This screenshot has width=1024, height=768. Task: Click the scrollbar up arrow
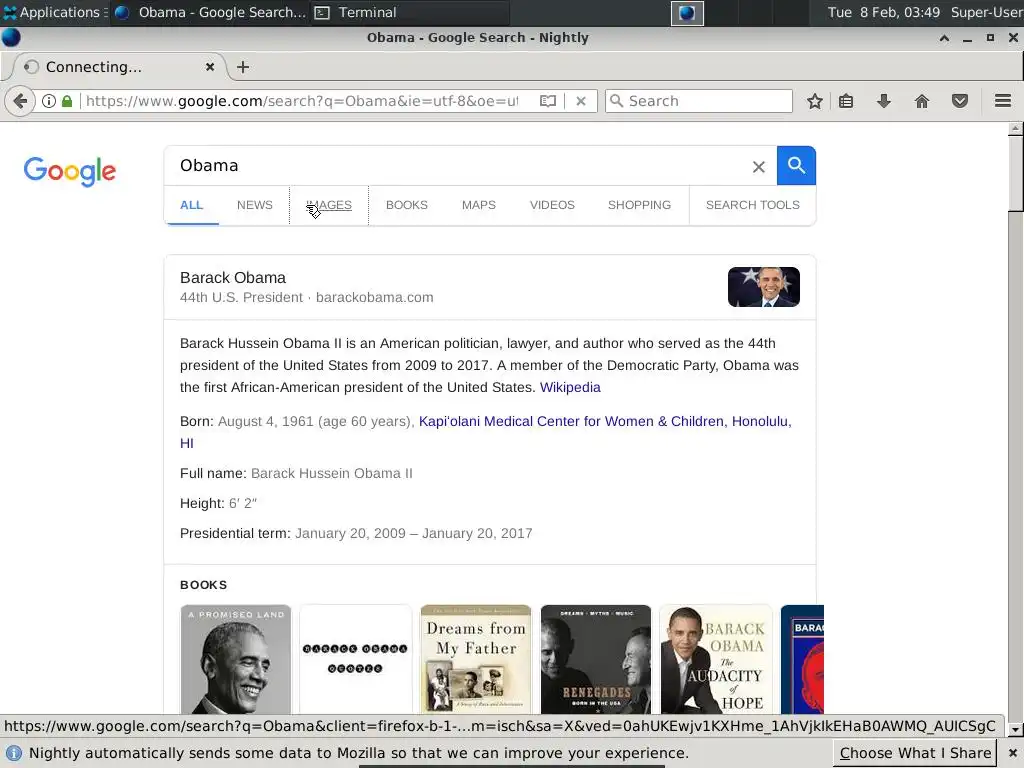pos(1016,129)
